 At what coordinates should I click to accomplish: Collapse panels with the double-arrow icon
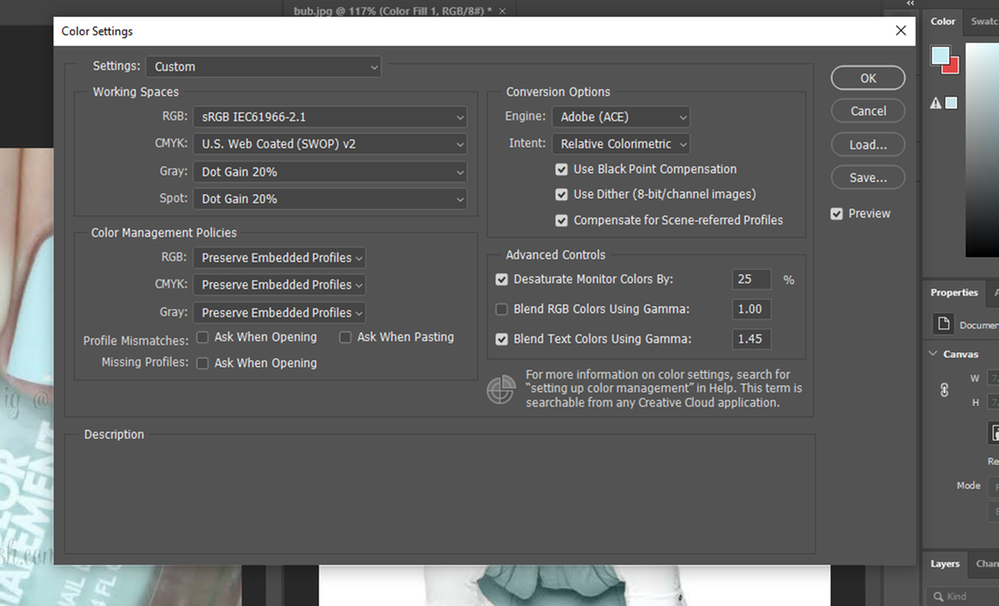[910, 4]
